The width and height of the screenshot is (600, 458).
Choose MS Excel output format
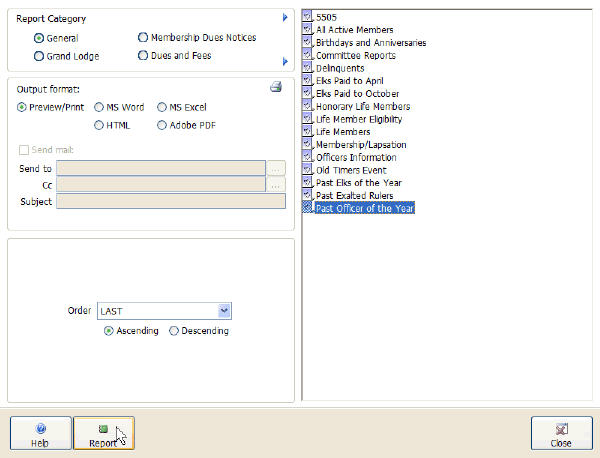[161, 107]
